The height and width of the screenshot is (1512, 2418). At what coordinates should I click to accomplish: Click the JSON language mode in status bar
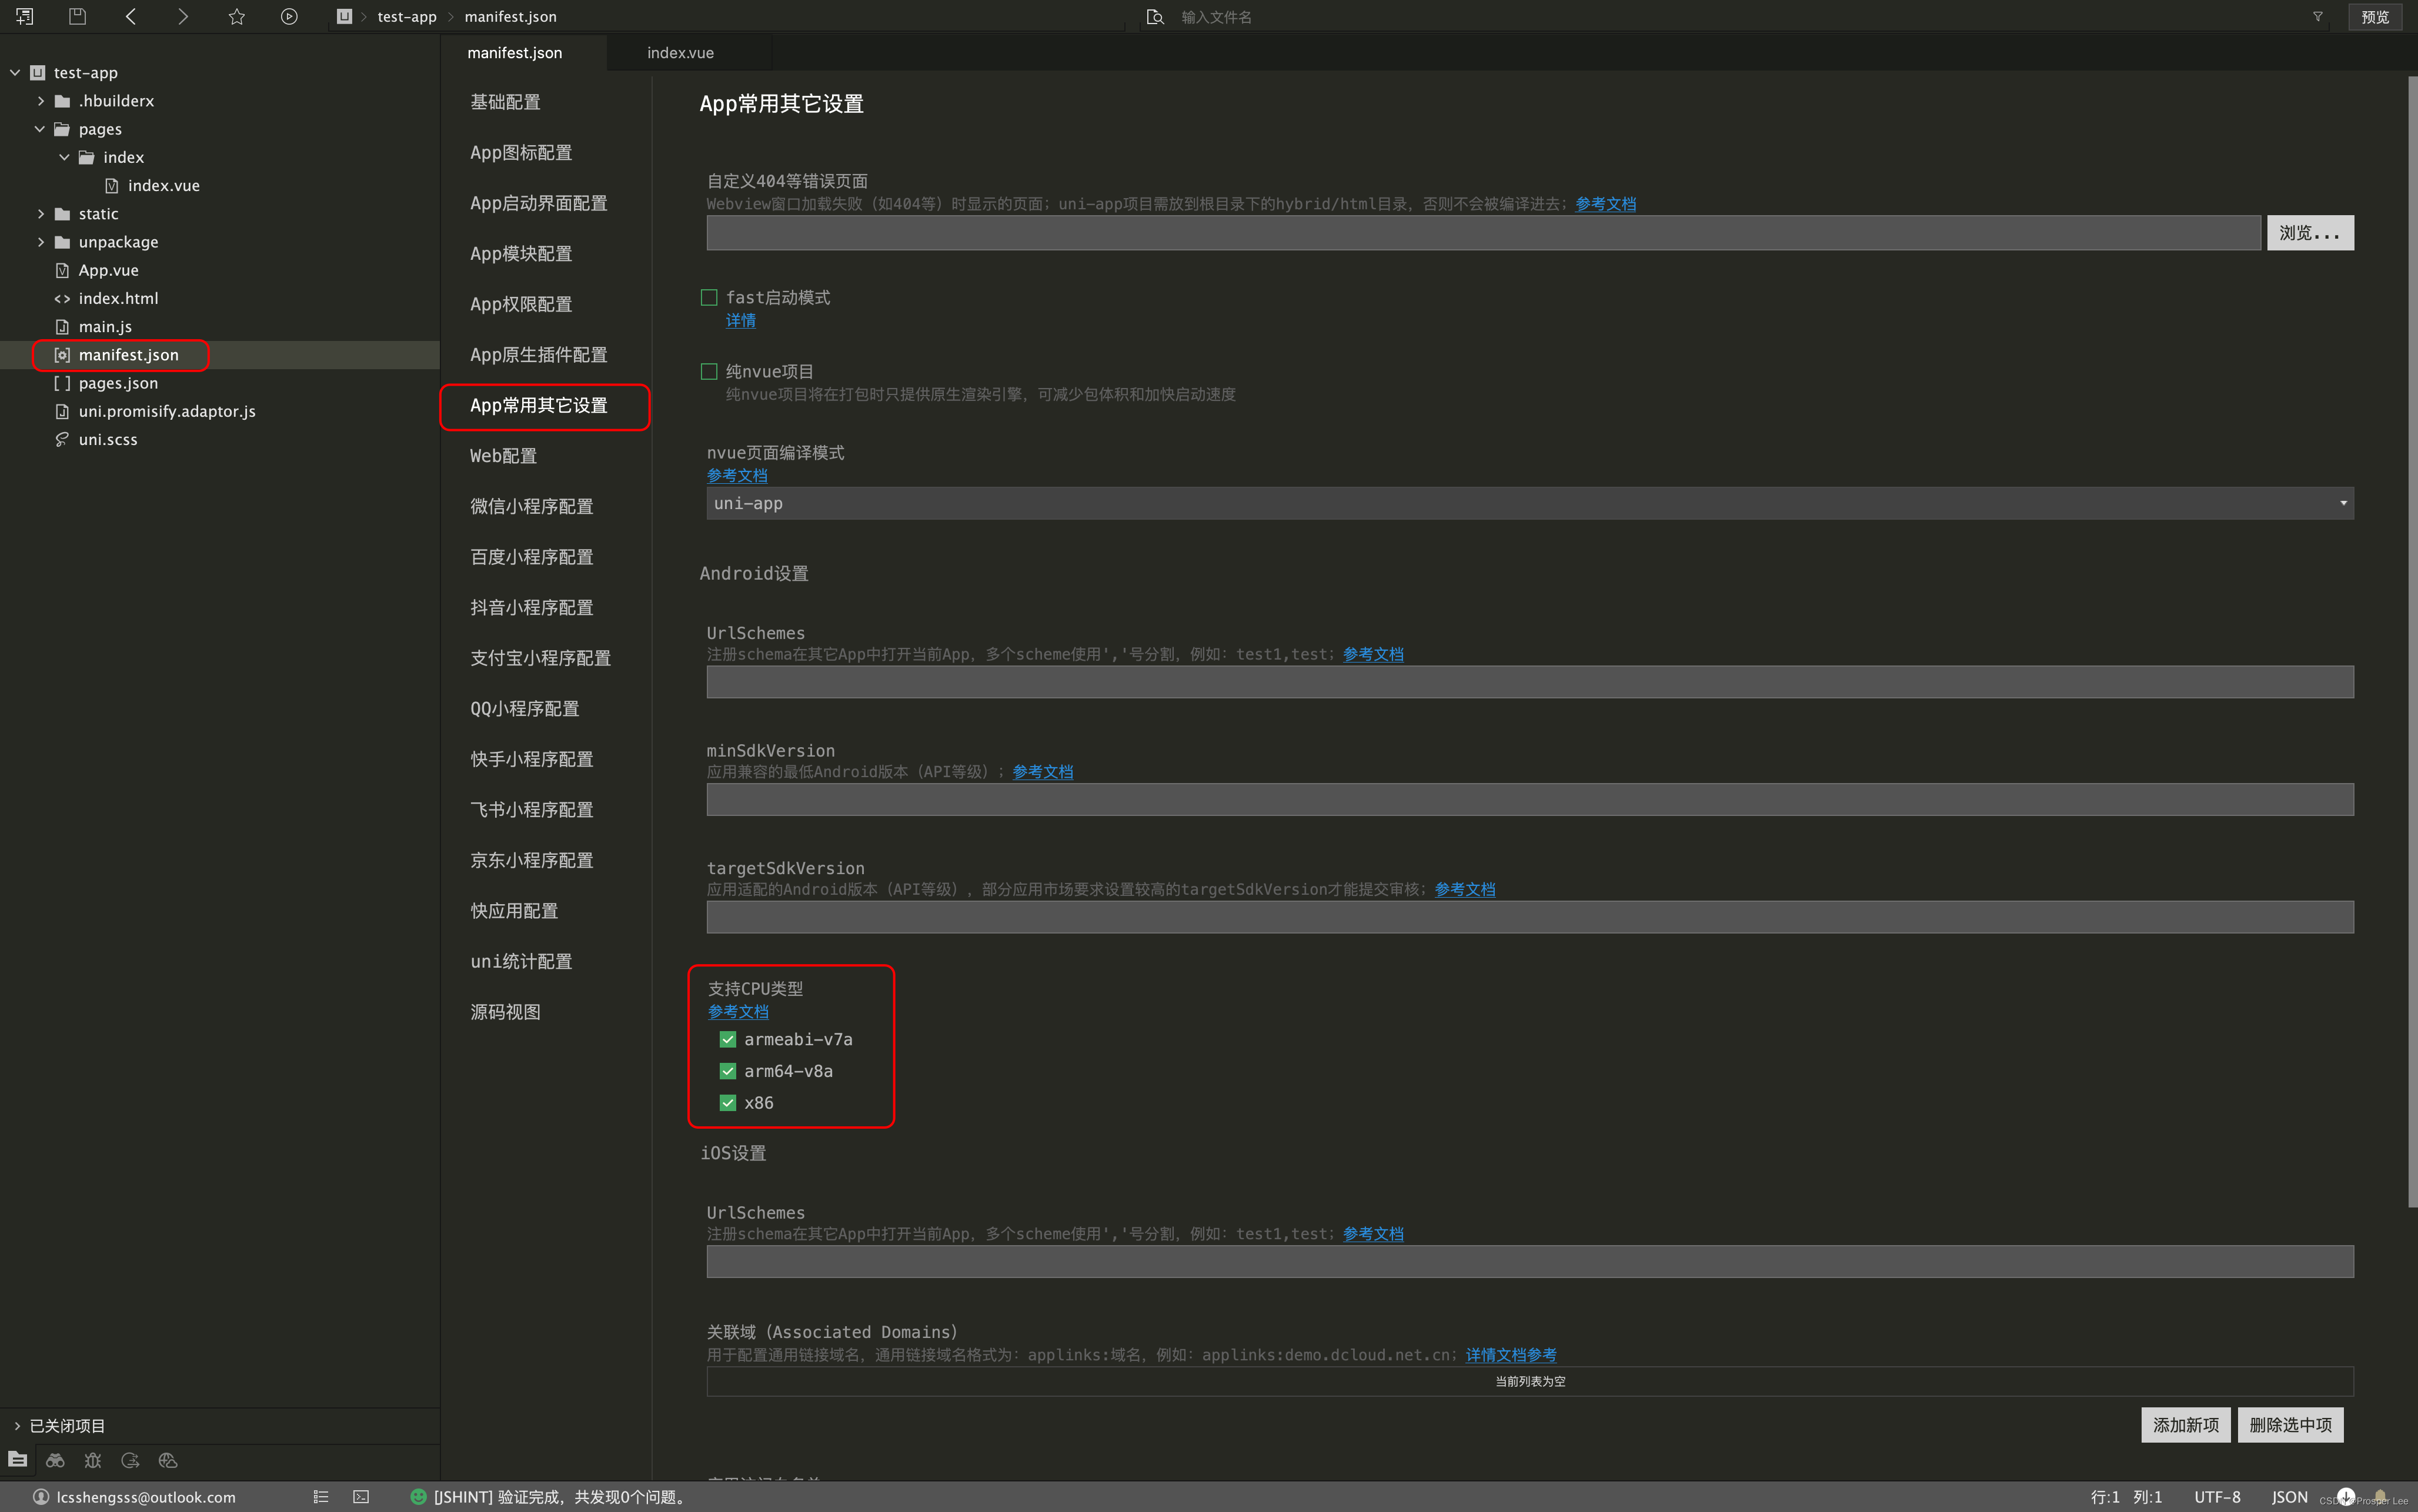point(2289,1497)
